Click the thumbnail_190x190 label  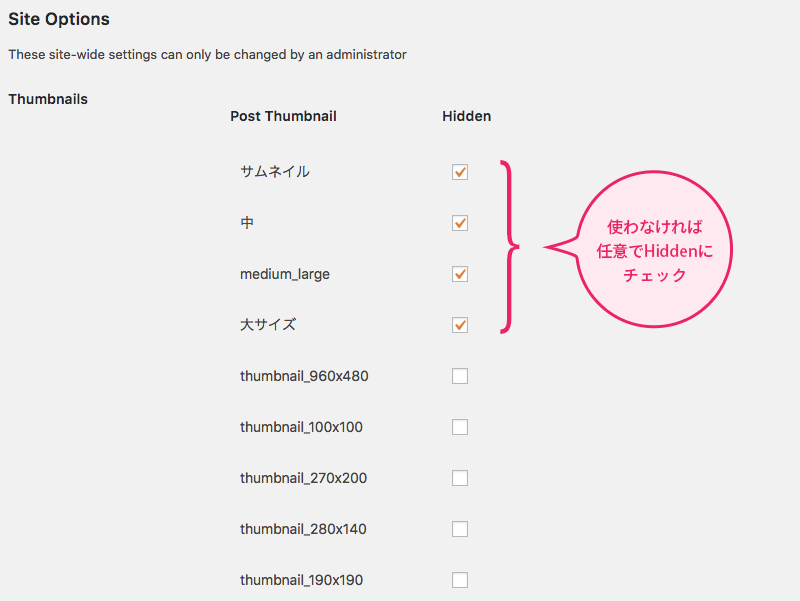[x=301, y=580]
